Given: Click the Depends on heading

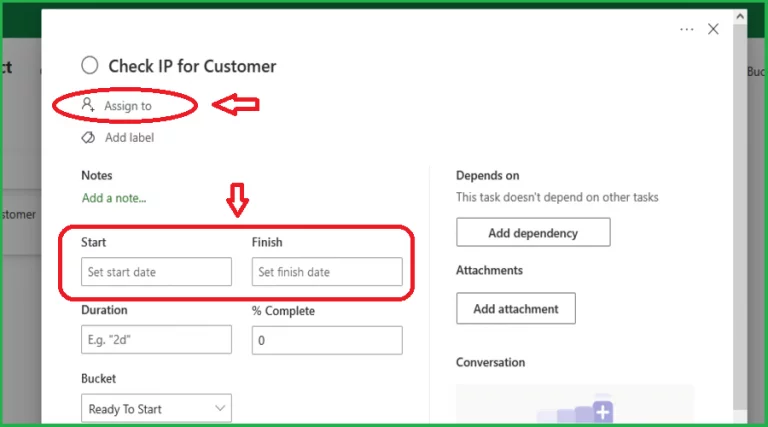Looking at the screenshot, I should [487, 175].
